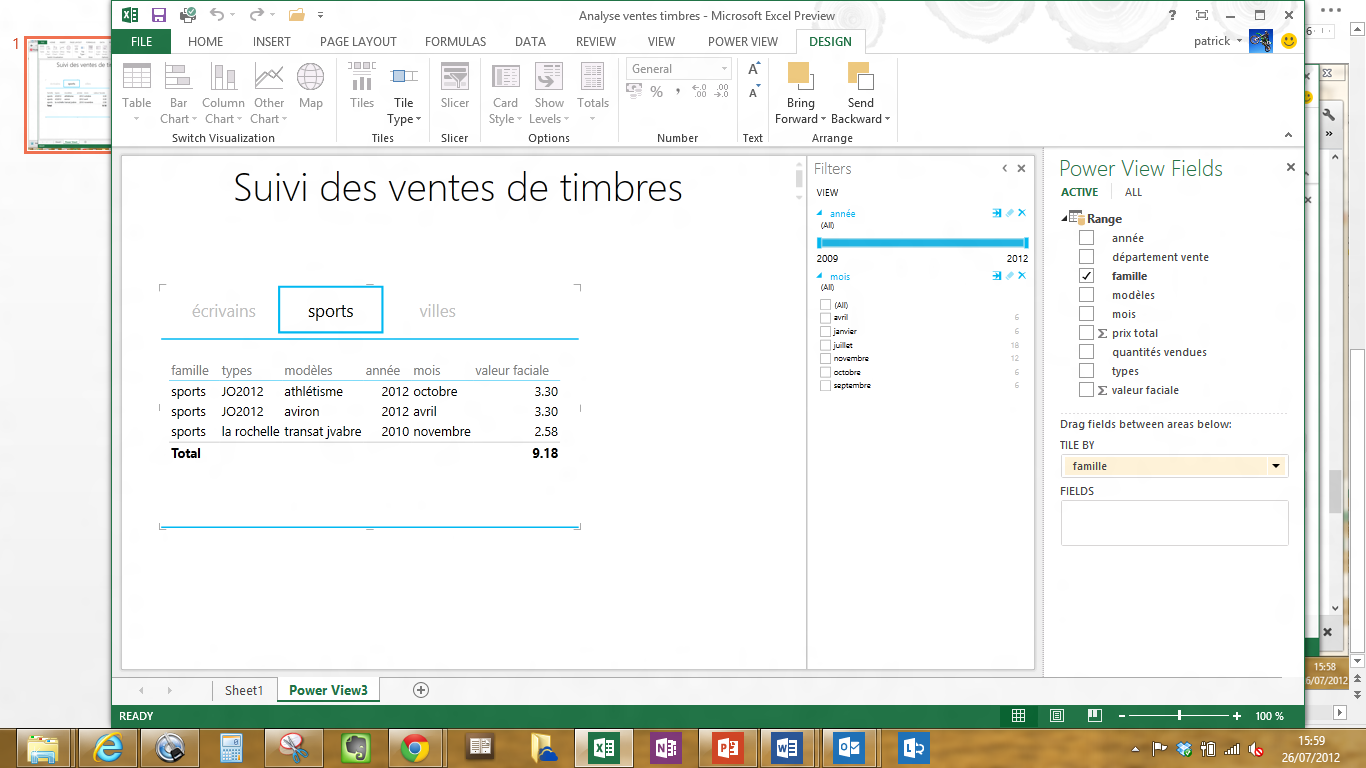Switch to the POWER VIEW ribbon tab
The image size is (1366, 768).
click(742, 42)
